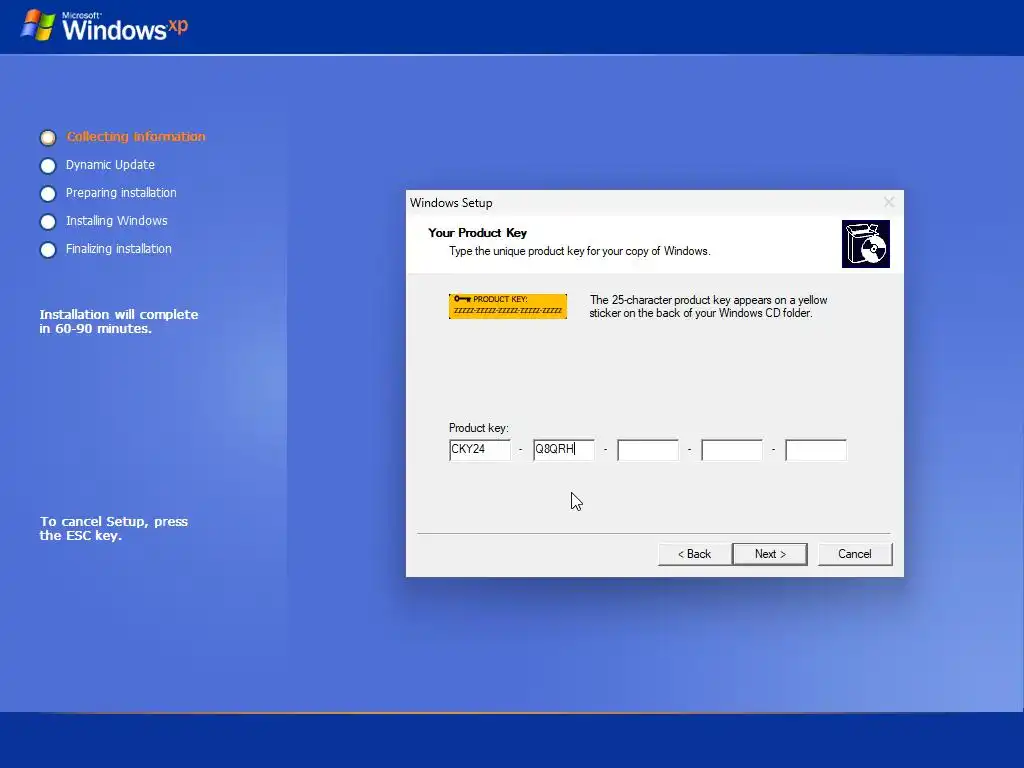This screenshot has width=1024, height=768.
Task: Click the 'Your Product Key' heading
Action: click(x=477, y=232)
